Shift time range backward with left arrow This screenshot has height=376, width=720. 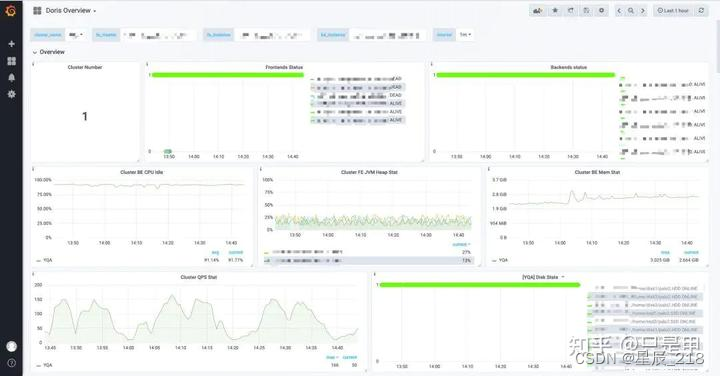point(619,11)
